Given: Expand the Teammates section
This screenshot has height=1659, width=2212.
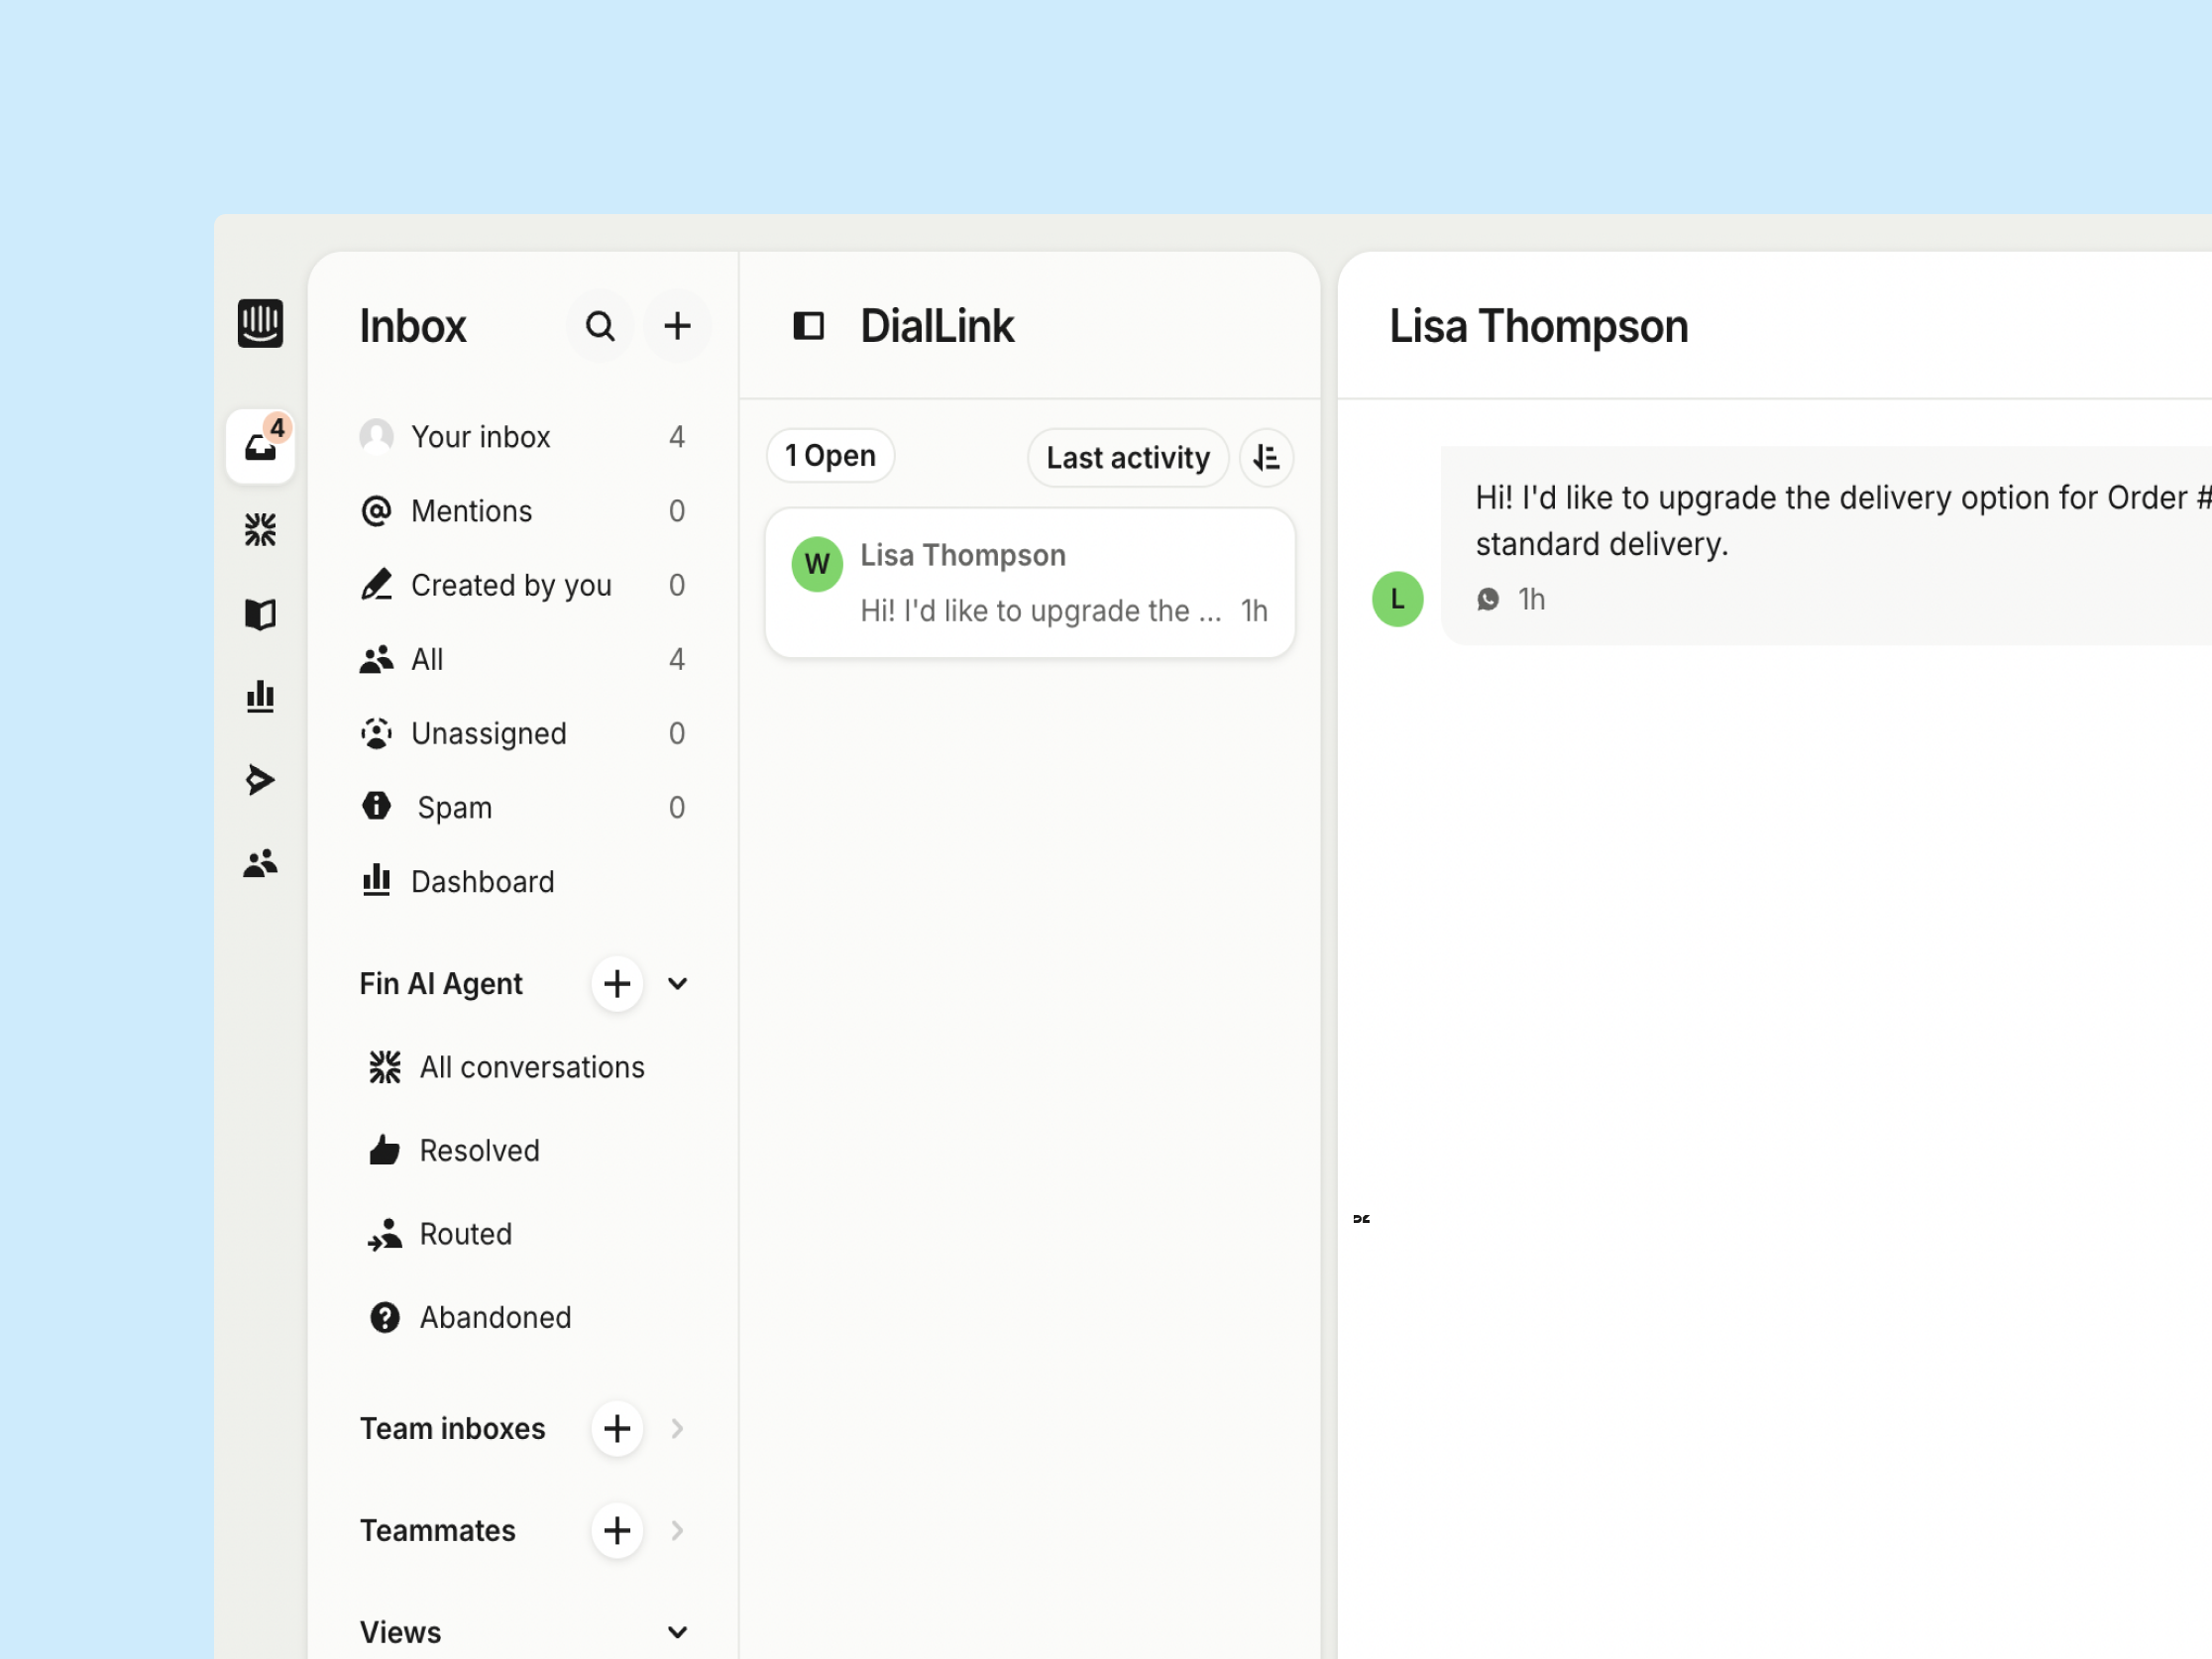Looking at the screenshot, I should pos(677,1531).
